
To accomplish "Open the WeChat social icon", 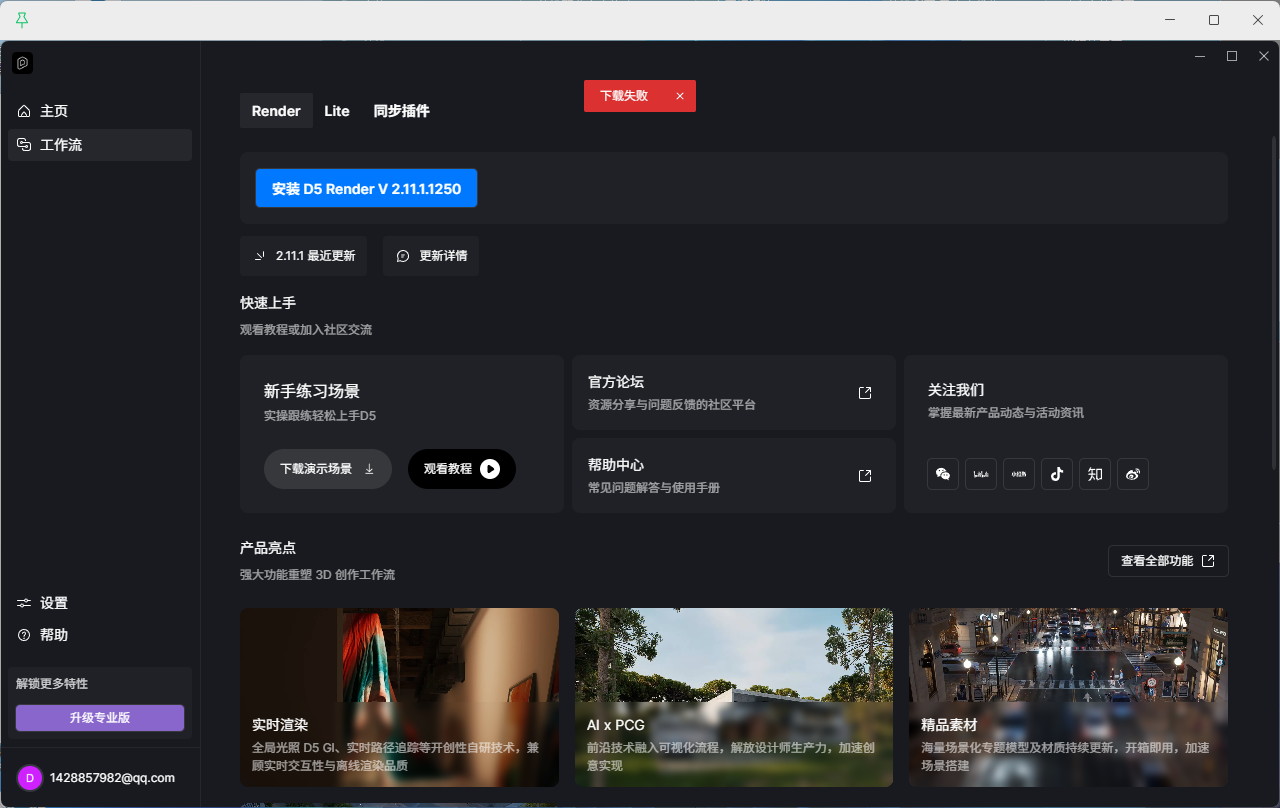I will pyautogui.click(x=943, y=474).
